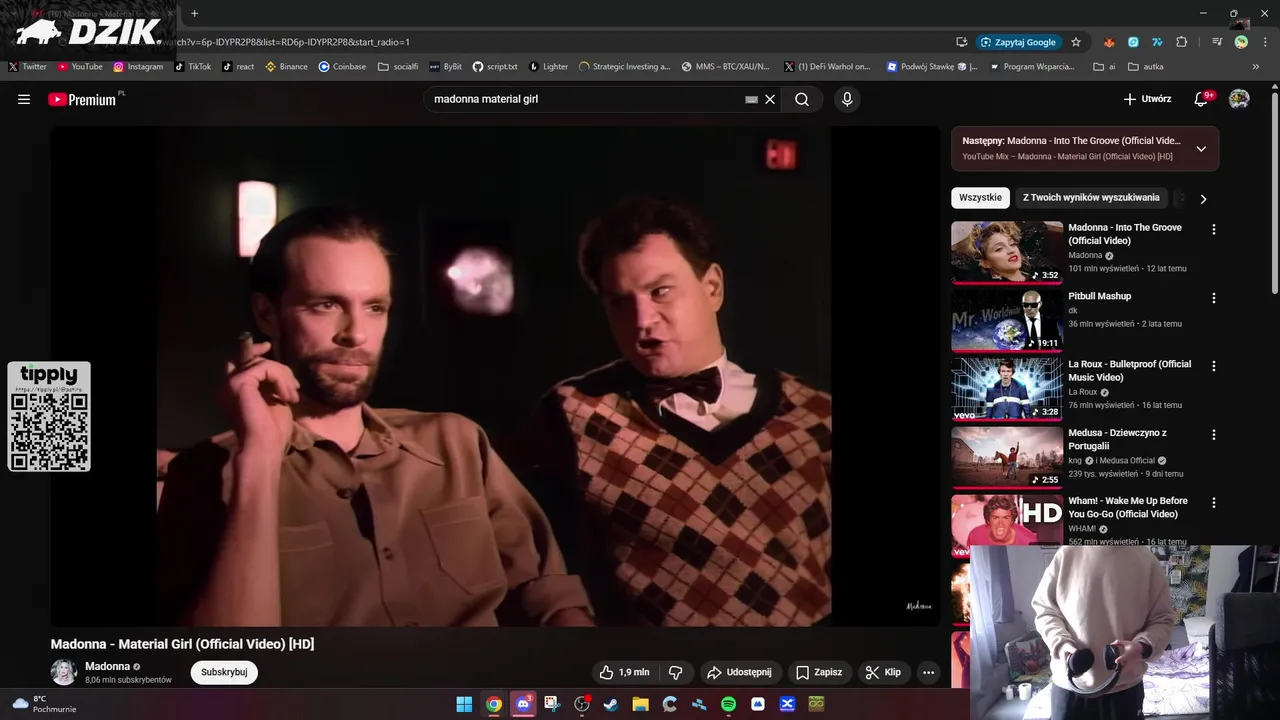Screen dimensions: 1280x720
Task: Open the Coinbase bookmark
Action: 342,67
